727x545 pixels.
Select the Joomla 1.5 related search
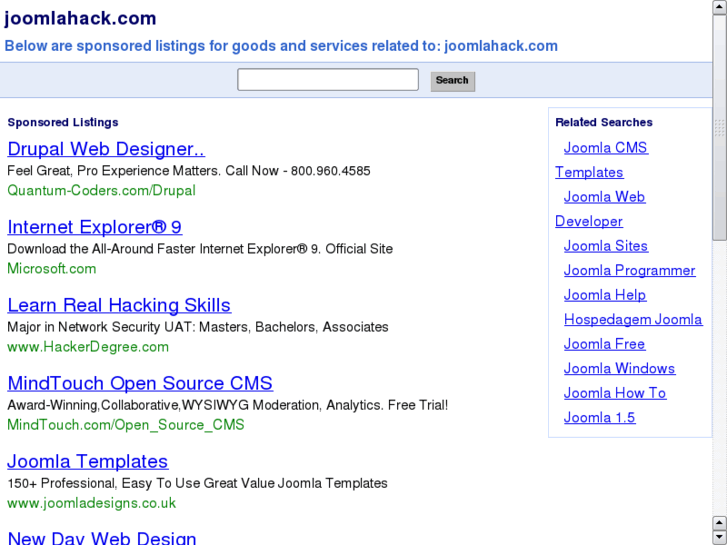click(x=599, y=417)
